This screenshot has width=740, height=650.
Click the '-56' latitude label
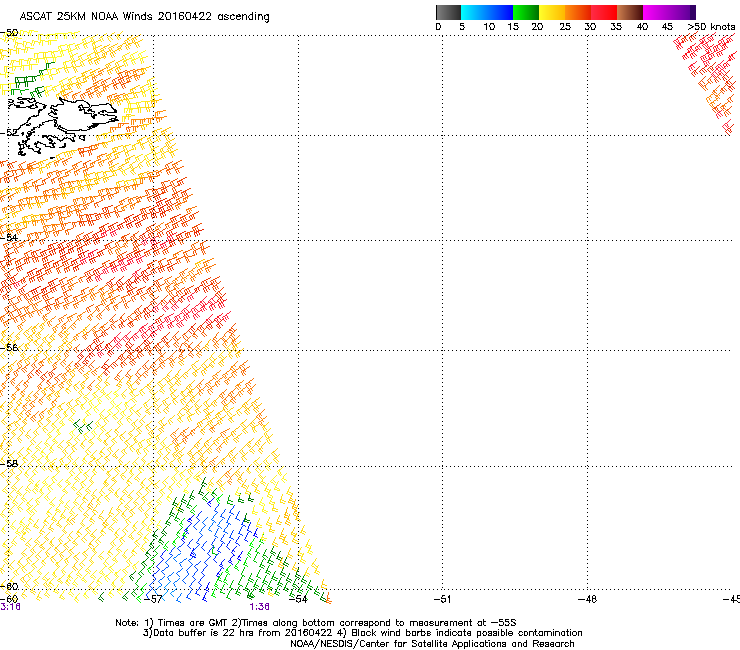(x=9, y=347)
